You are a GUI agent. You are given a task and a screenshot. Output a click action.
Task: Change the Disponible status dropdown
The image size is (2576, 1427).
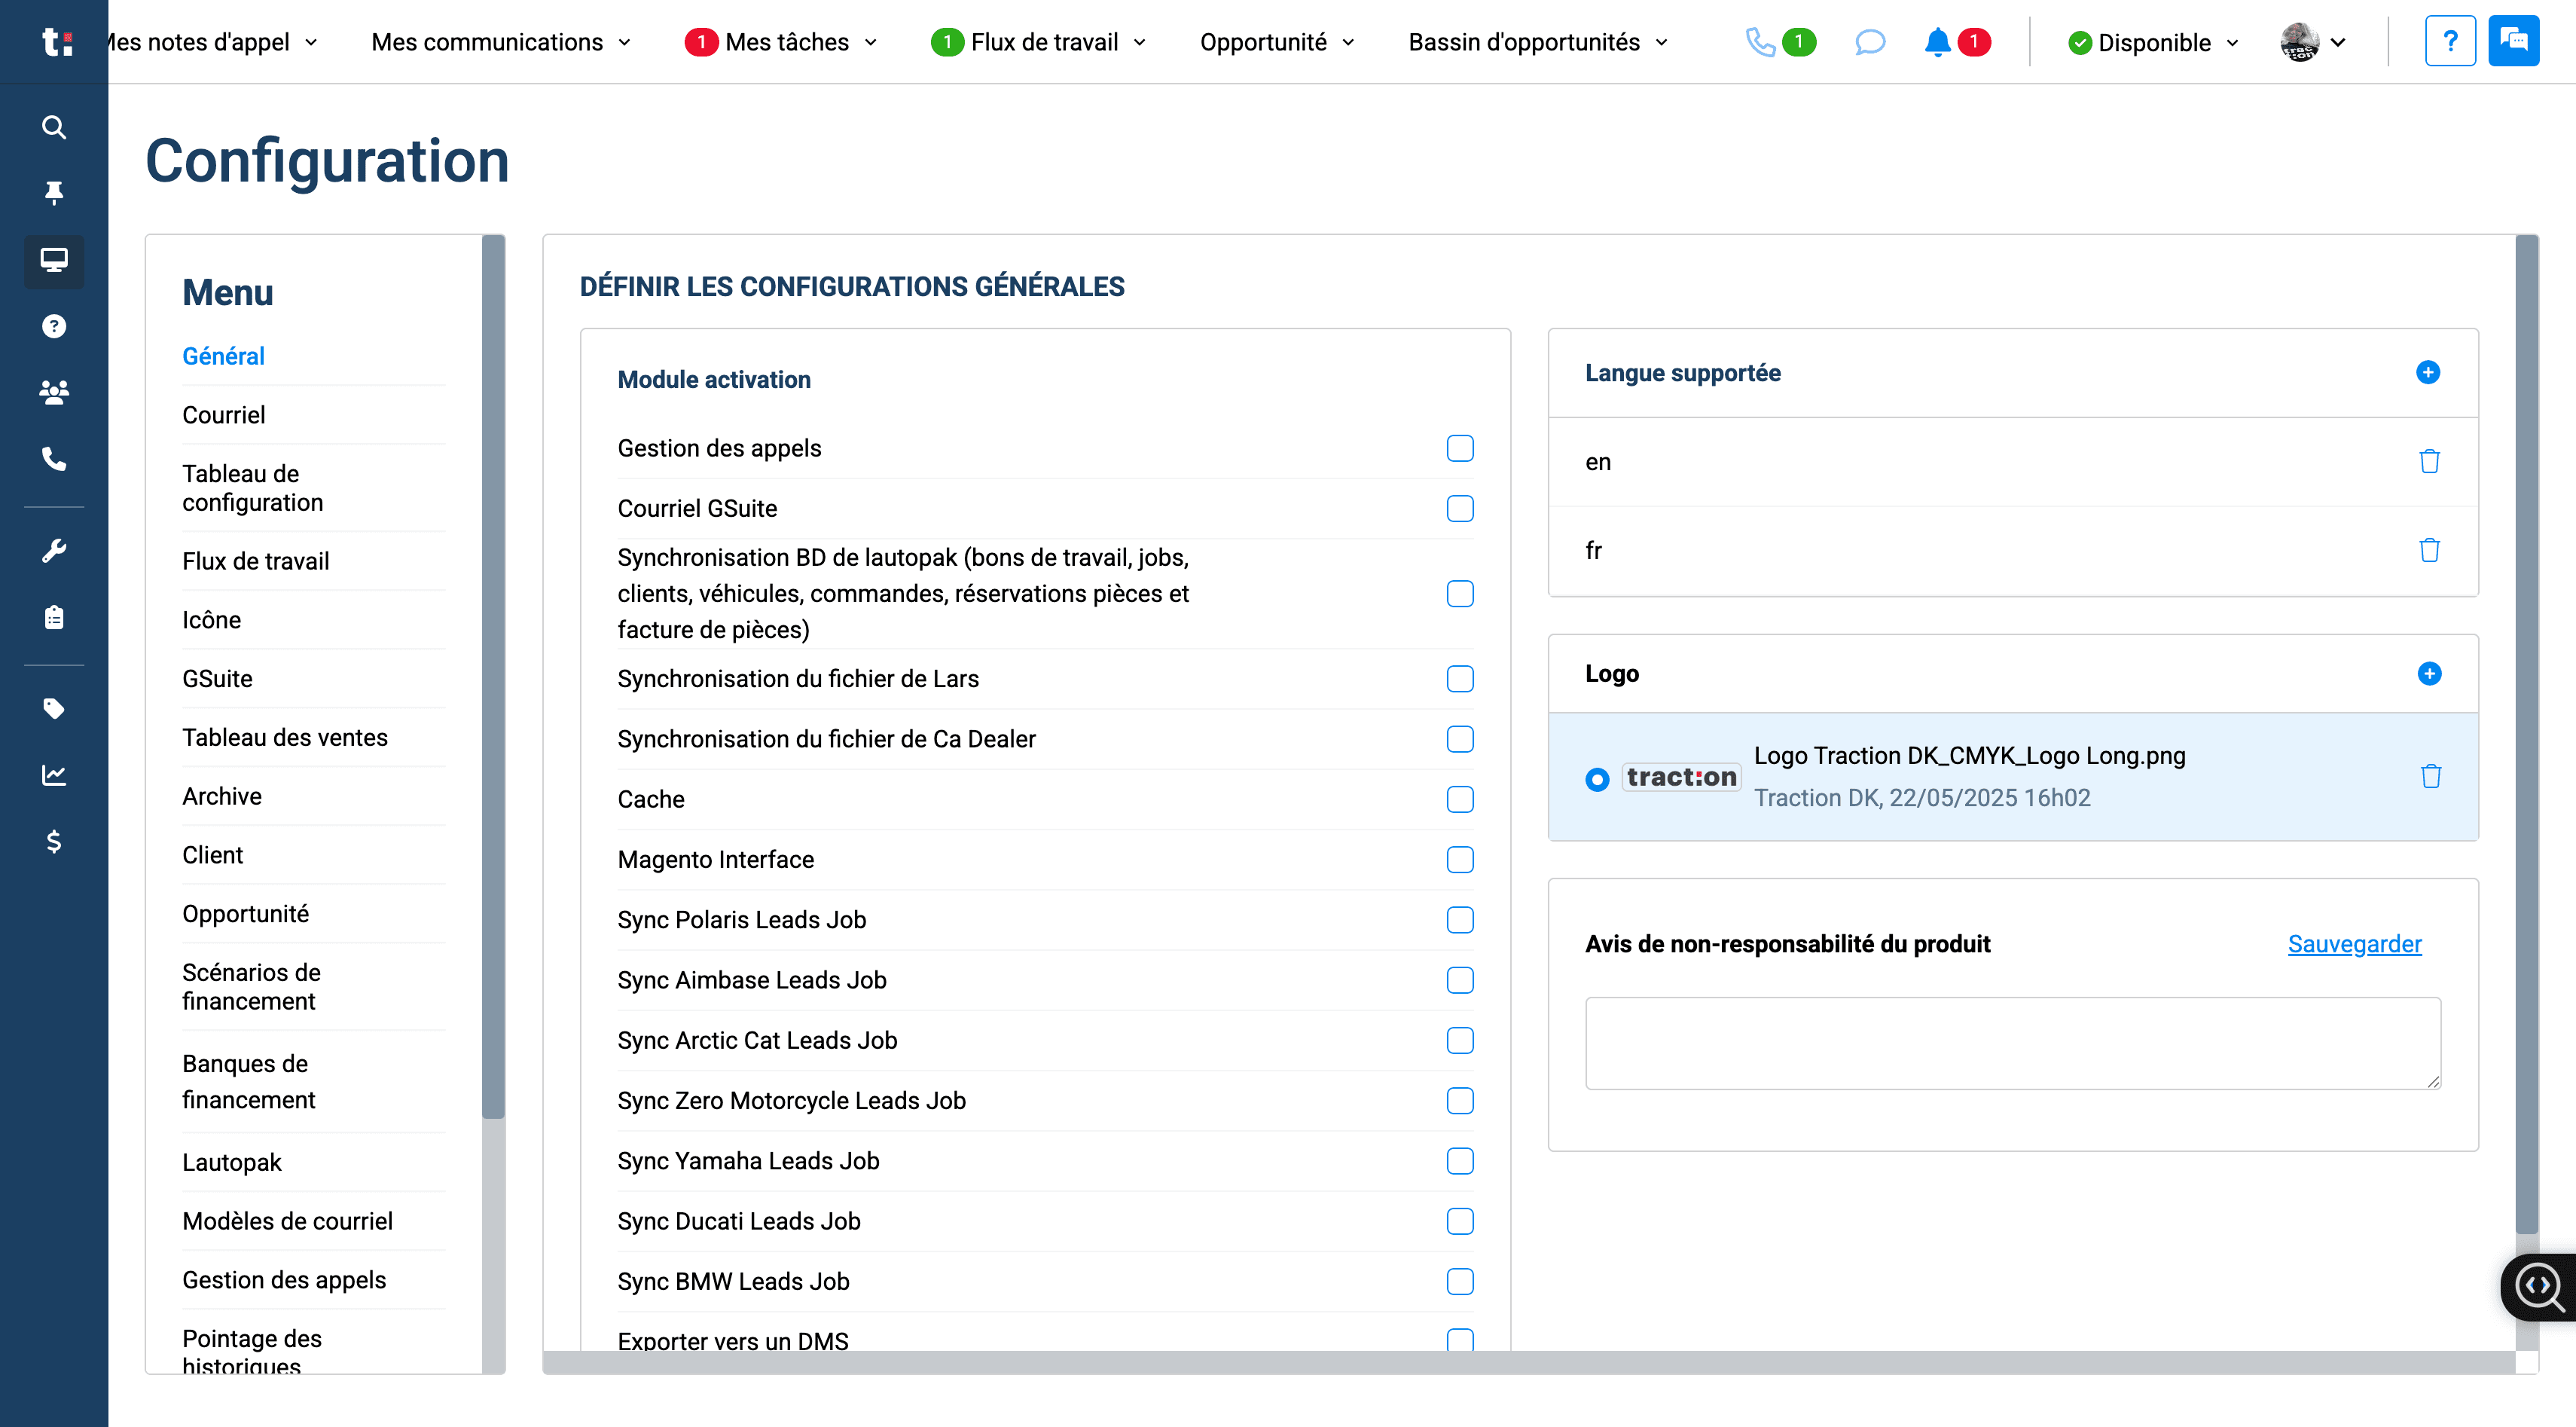(x=2153, y=43)
